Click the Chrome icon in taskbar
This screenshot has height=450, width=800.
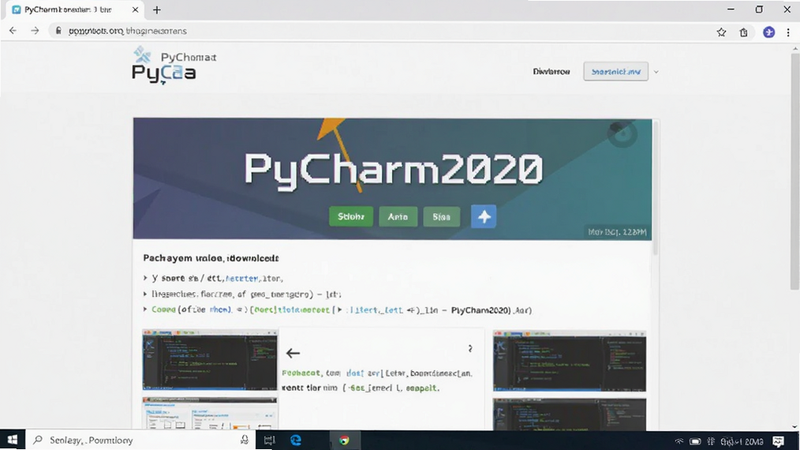pos(344,440)
